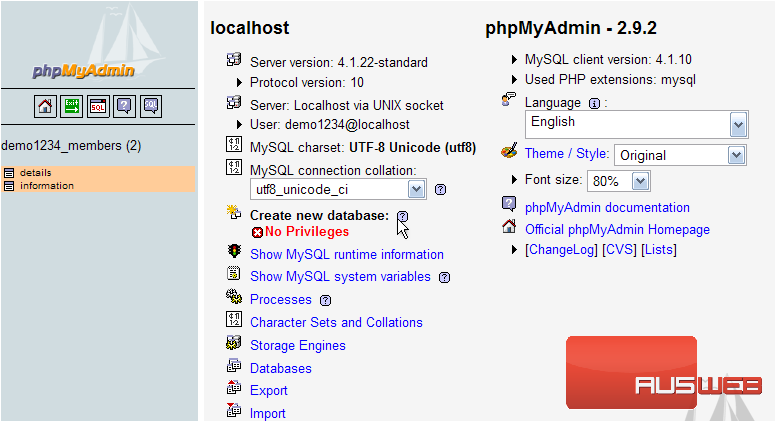Expand the Theme Original dropdown
The image size is (776, 422).
(680, 155)
